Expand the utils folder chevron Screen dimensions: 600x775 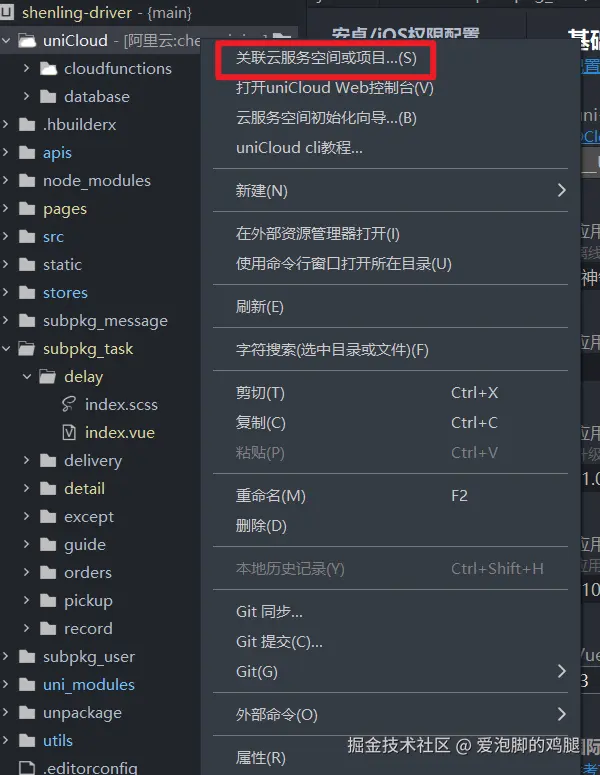tap(6, 740)
